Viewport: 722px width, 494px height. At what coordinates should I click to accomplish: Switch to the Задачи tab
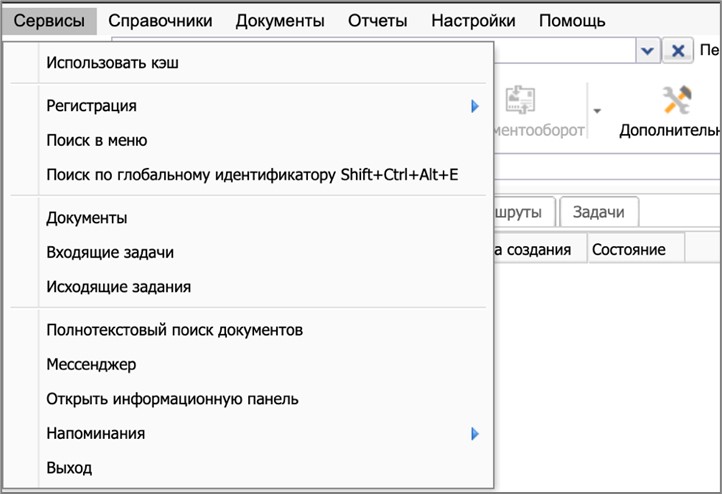tap(599, 212)
